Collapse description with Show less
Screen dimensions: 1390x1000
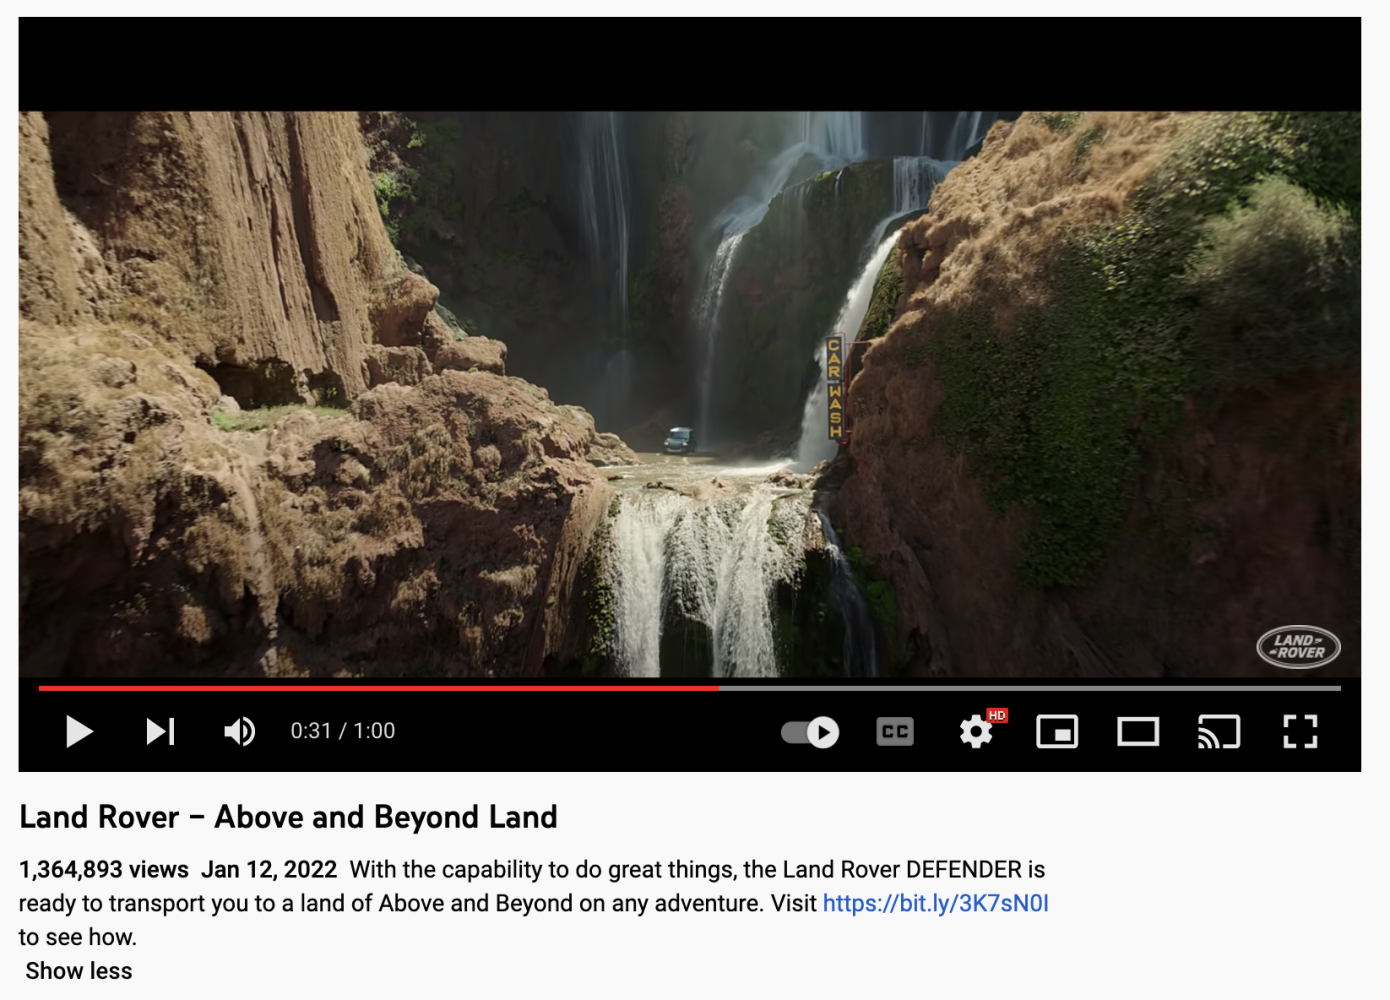tap(79, 971)
